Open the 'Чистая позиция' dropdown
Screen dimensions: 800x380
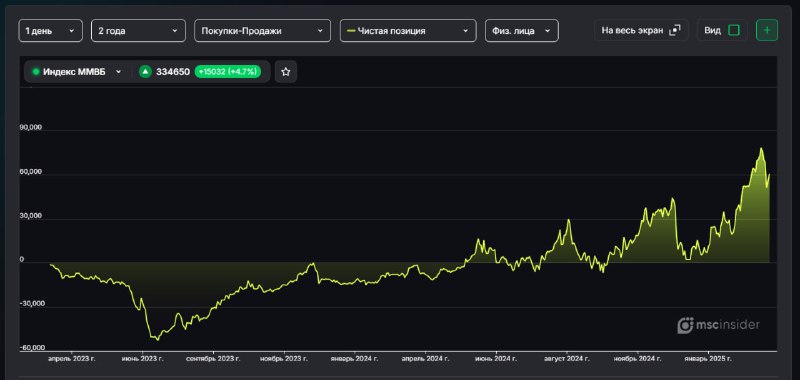point(408,31)
